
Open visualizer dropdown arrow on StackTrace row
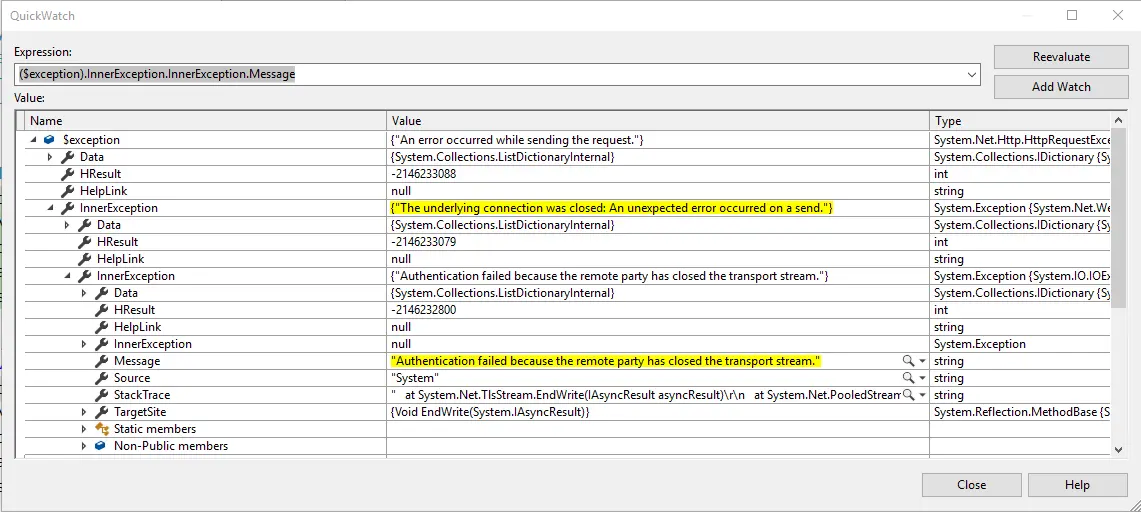tap(922, 395)
